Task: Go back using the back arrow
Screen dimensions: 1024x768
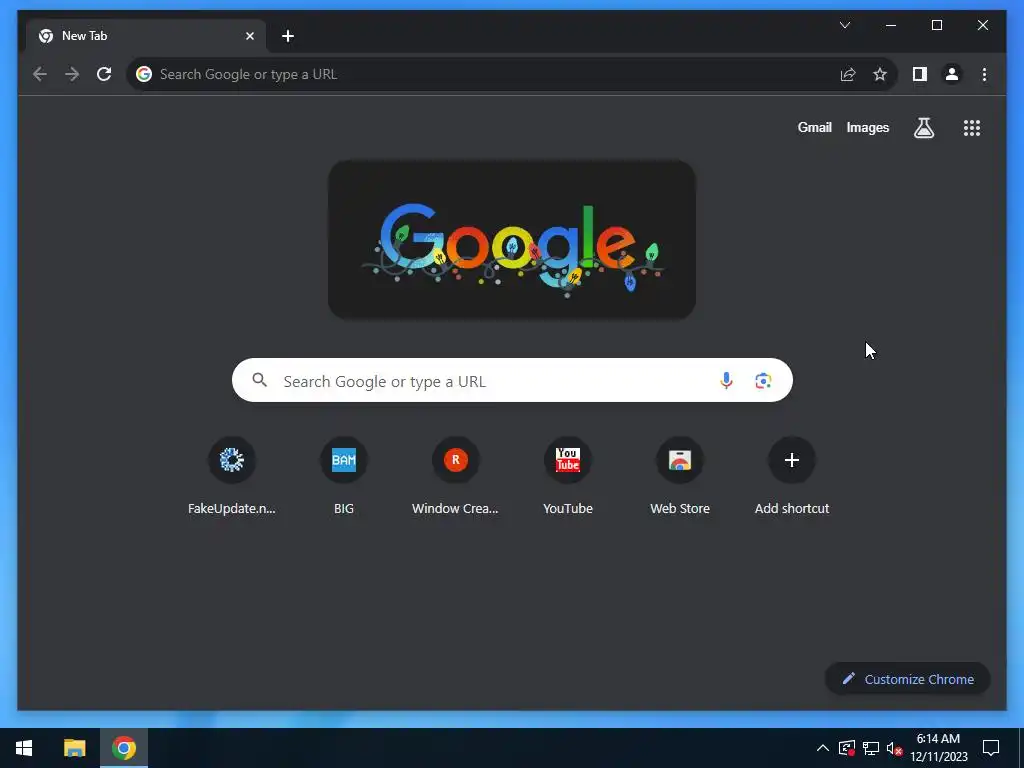Action: pyautogui.click(x=40, y=74)
